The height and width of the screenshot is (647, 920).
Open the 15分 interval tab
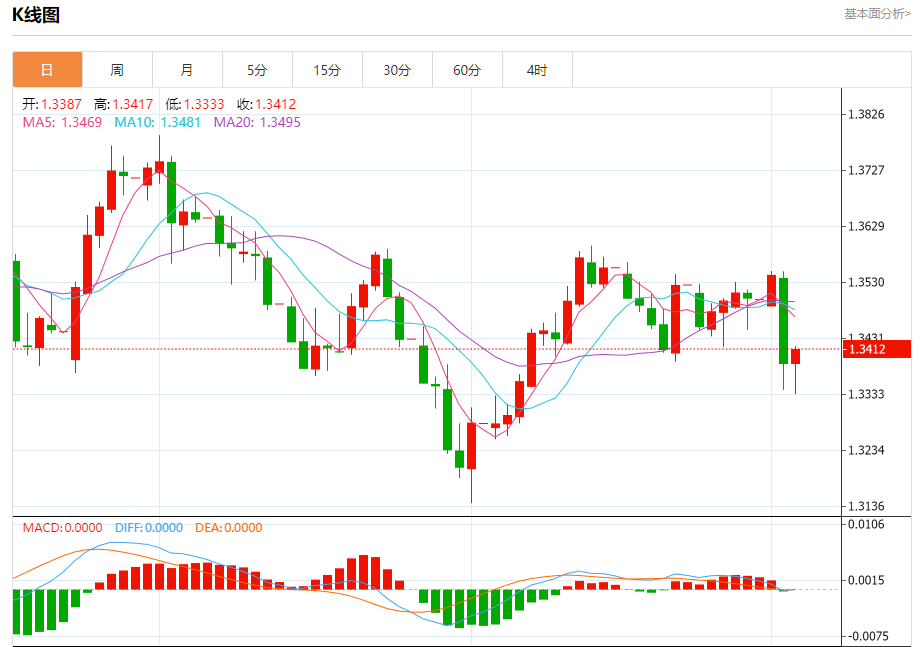click(x=327, y=70)
